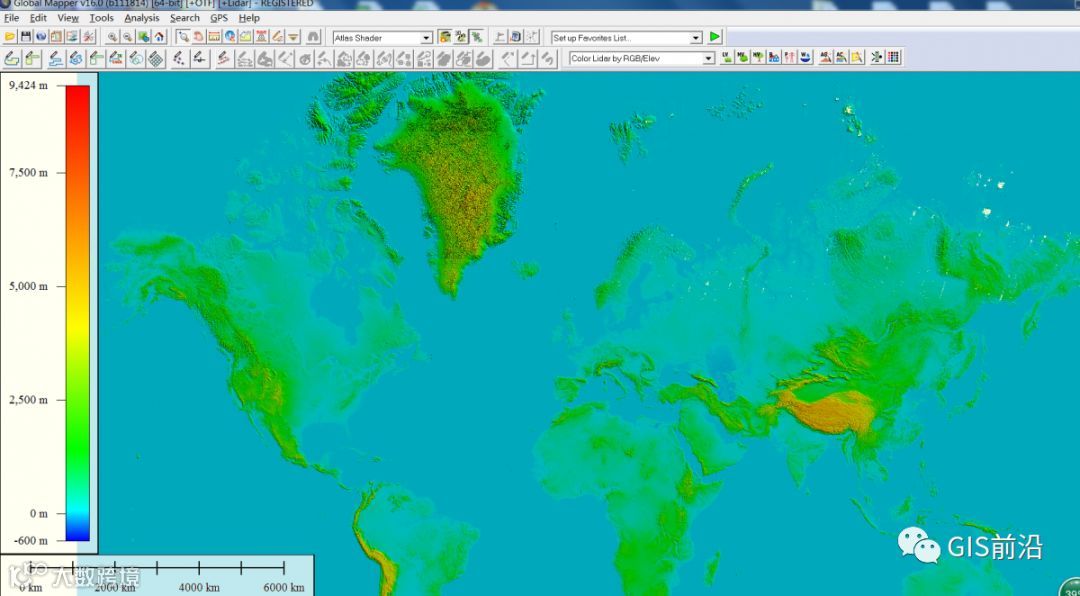Screen dimensions: 1080x596
Task: Open the Analysis menu
Action: click(141, 18)
